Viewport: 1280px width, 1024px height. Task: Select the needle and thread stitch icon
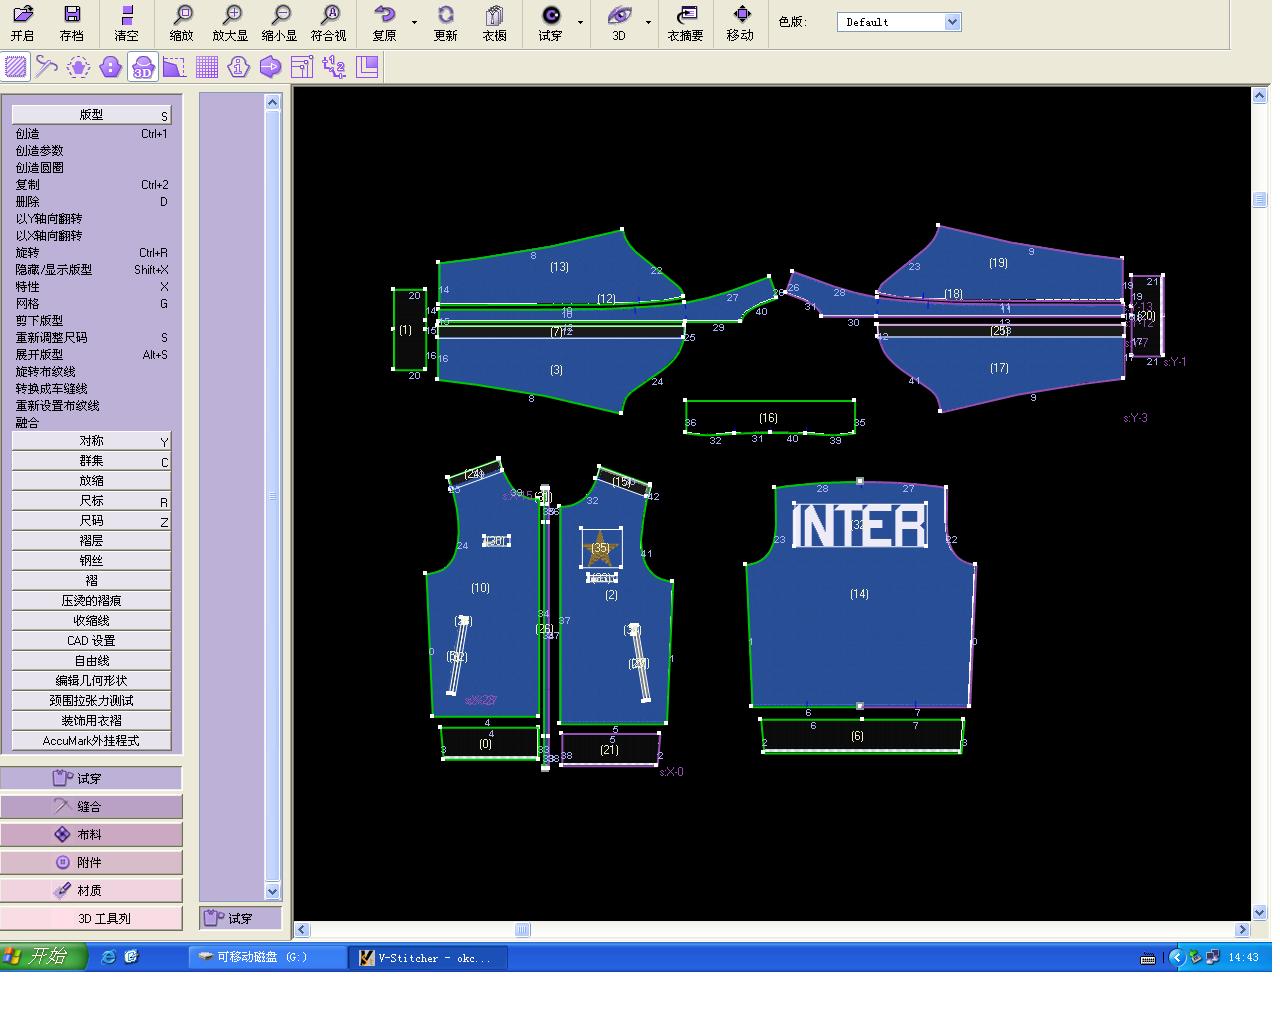[47, 67]
